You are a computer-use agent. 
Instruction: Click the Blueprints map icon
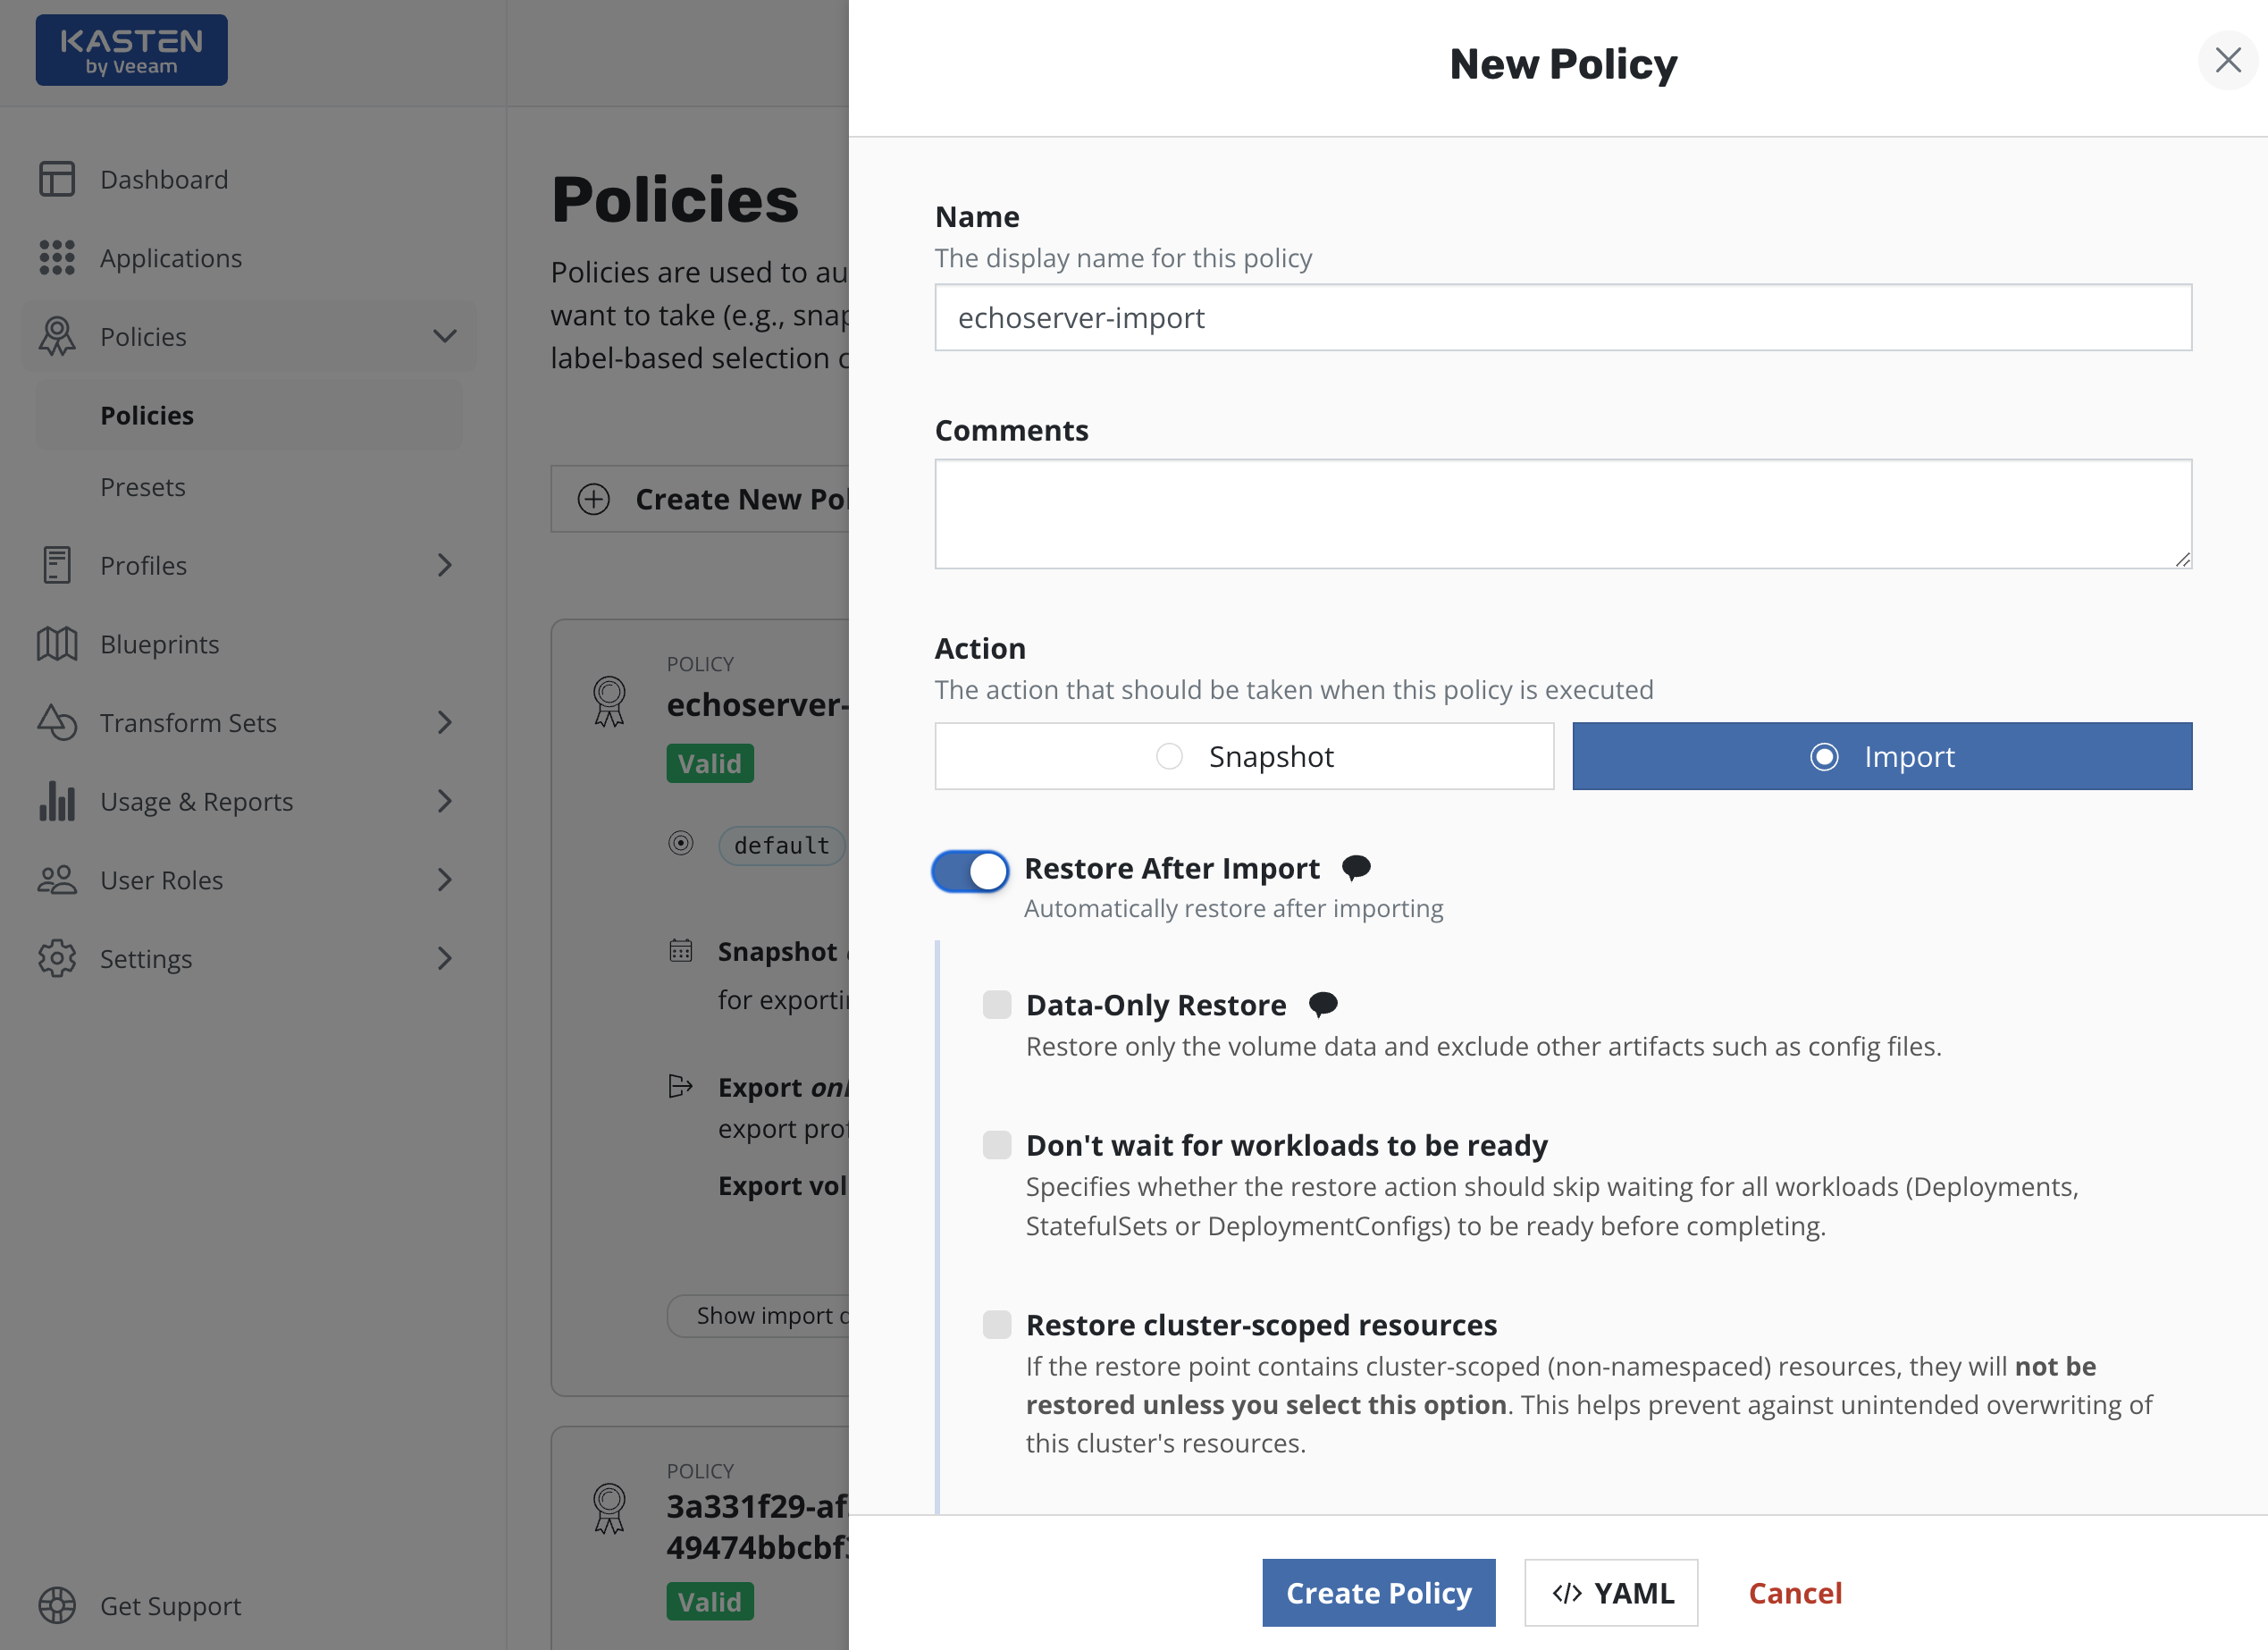pos(57,644)
